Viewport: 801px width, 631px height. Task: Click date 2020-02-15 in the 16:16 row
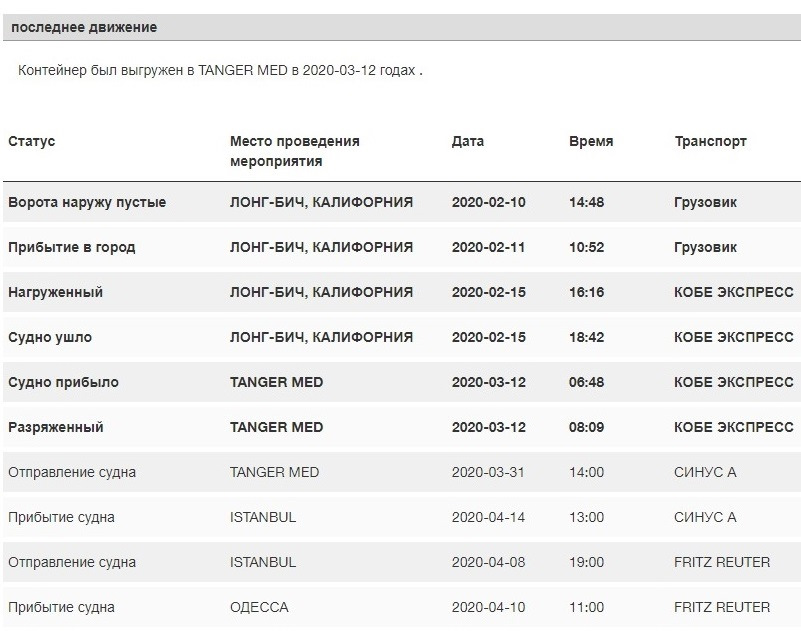pyautogui.click(x=488, y=292)
